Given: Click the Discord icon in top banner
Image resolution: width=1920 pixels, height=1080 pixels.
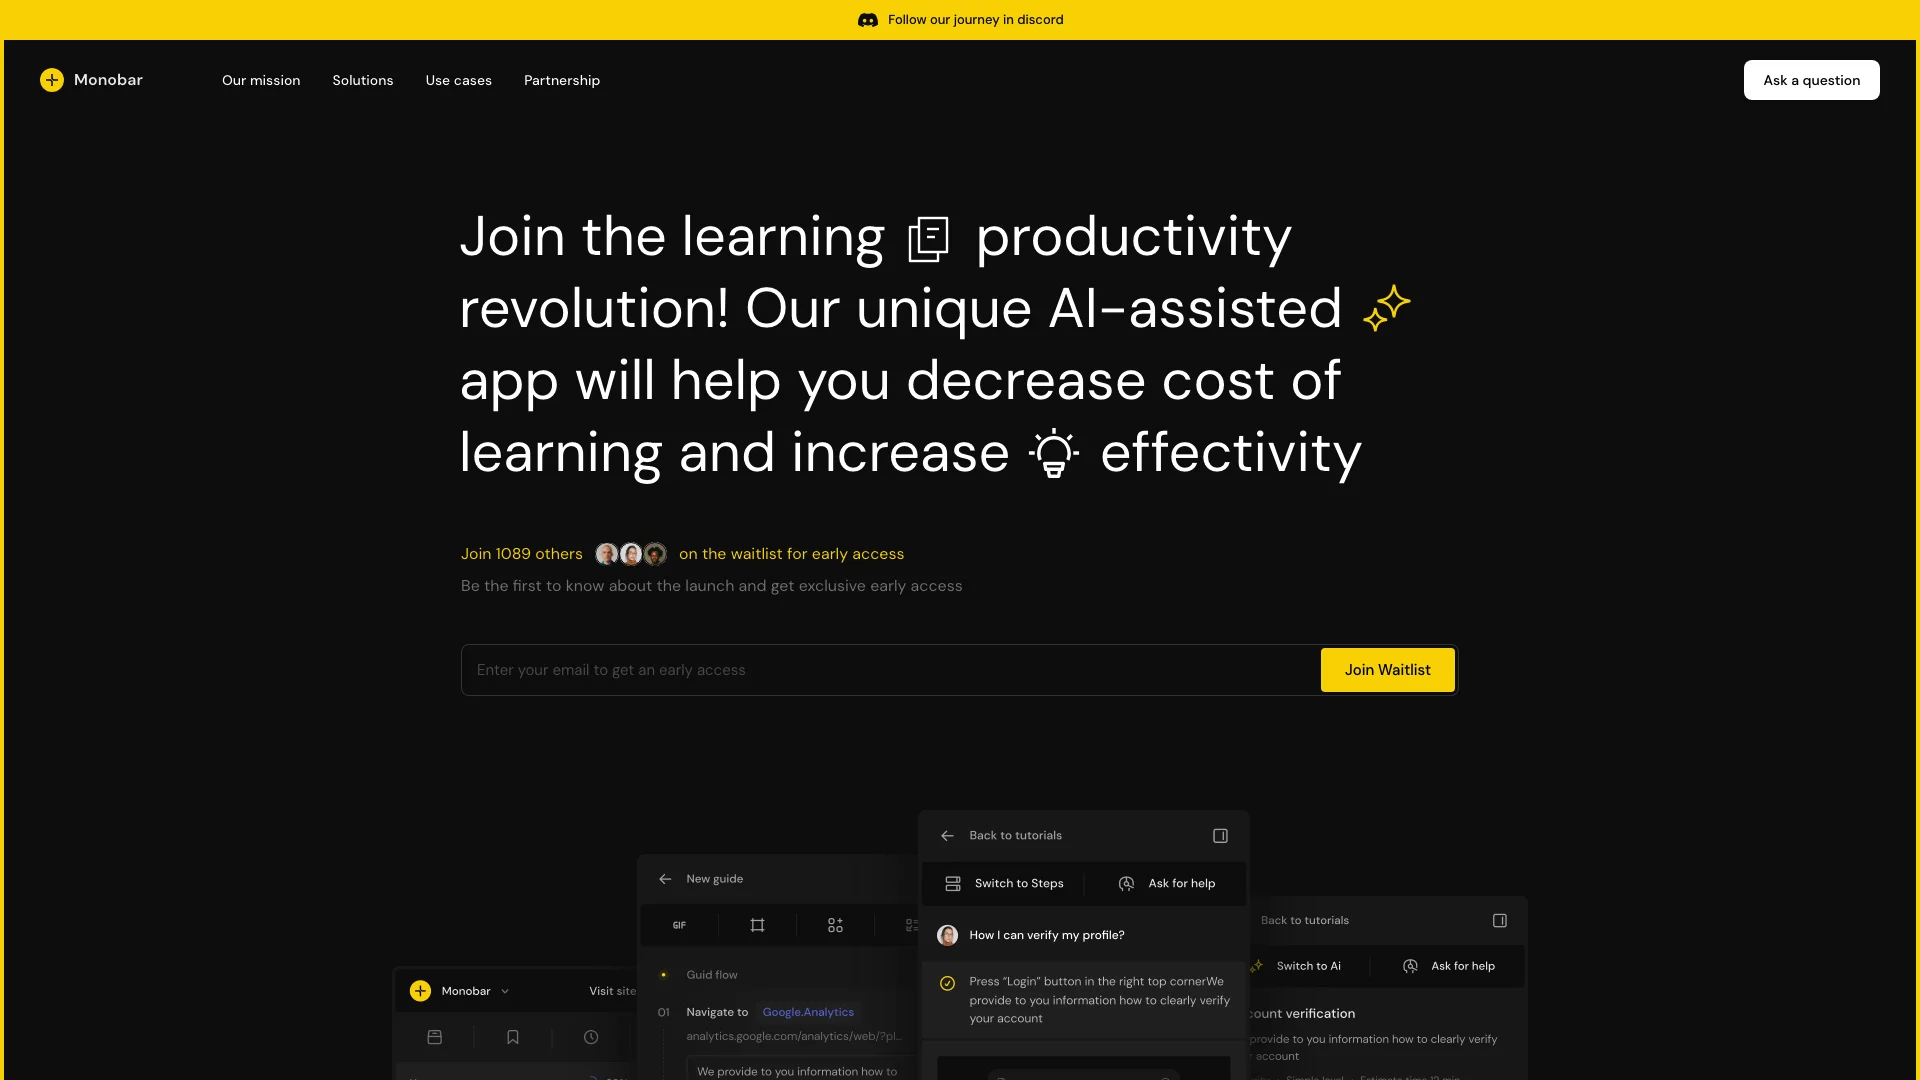Looking at the screenshot, I should (x=866, y=20).
